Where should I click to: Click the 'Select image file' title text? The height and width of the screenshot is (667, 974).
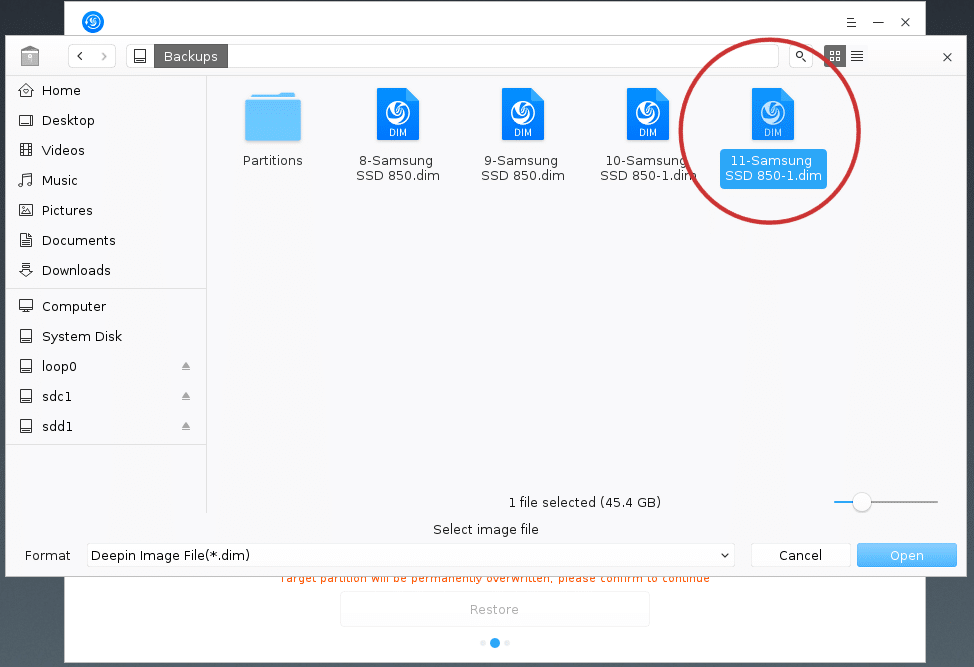(486, 529)
